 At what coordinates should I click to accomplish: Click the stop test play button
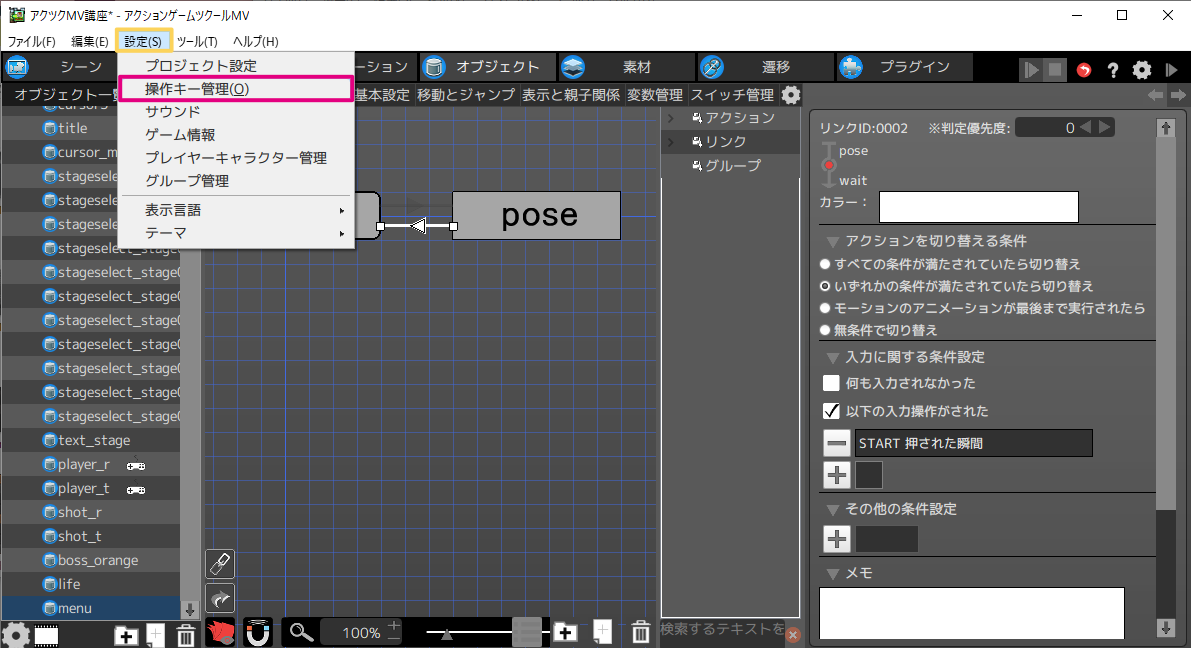click(1055, 70)
